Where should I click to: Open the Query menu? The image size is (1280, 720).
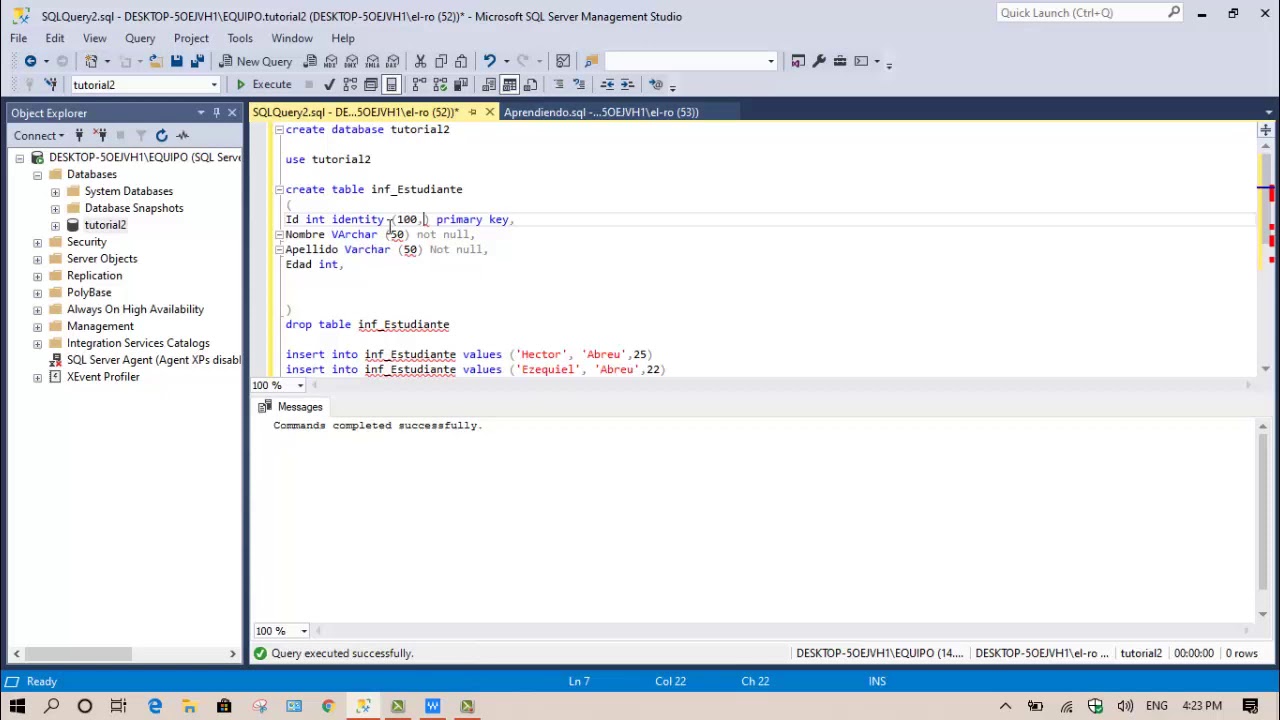[140, 38]
